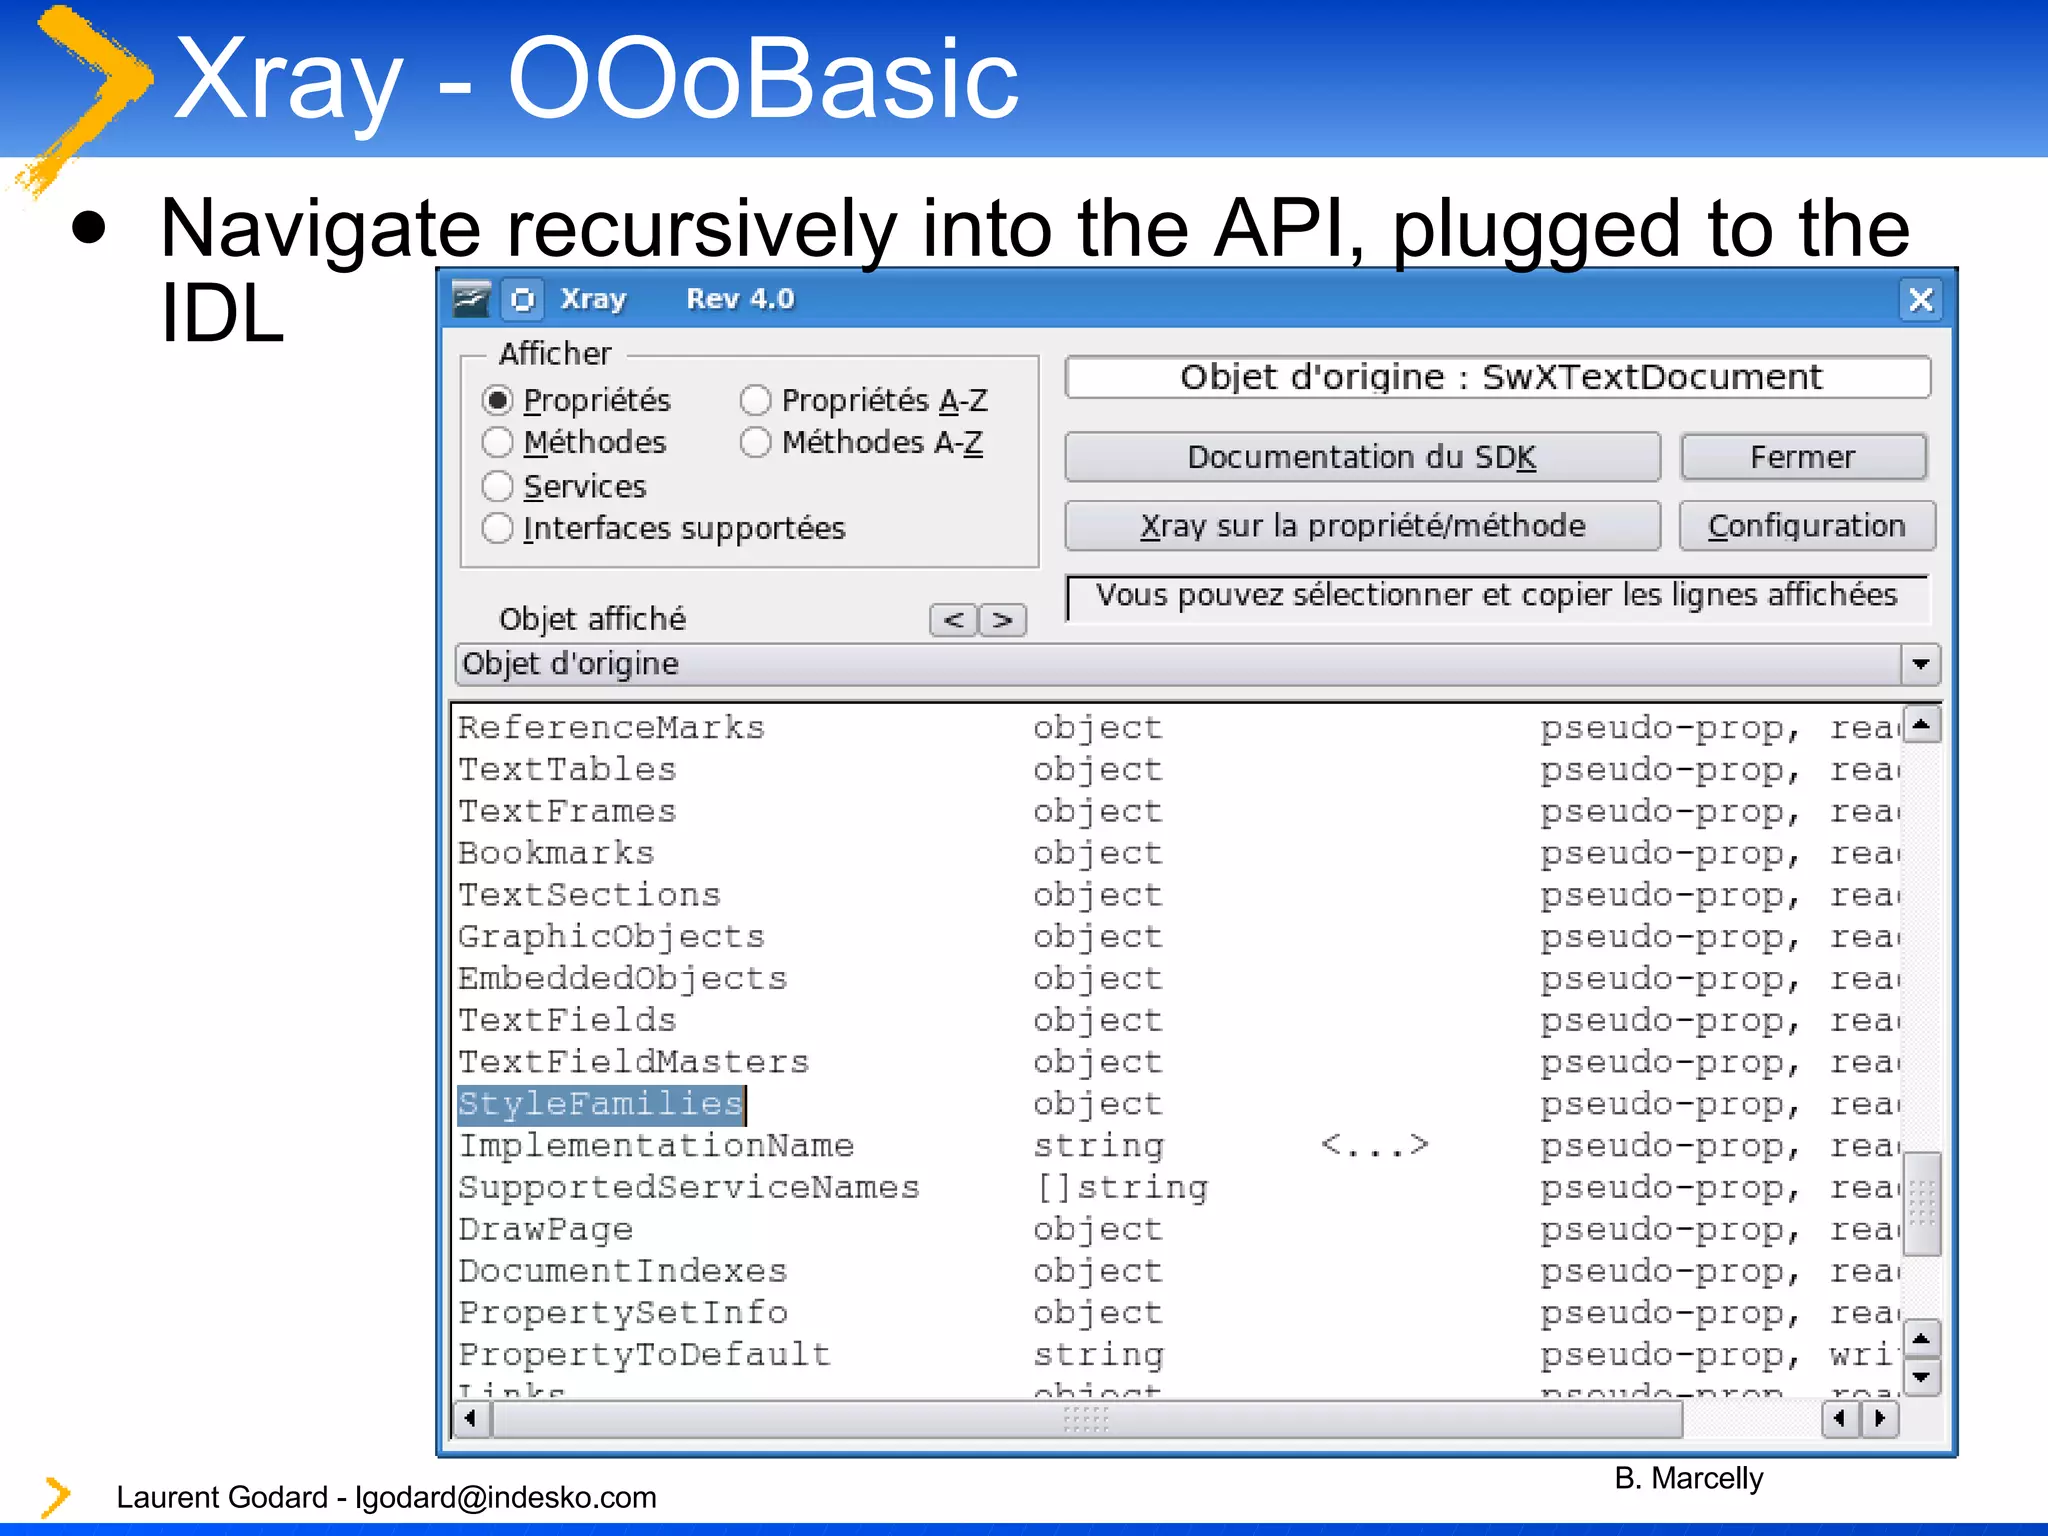Click the horizontal scrollbar thumb
2048x1536 pixels.
click(1087, 1418)
